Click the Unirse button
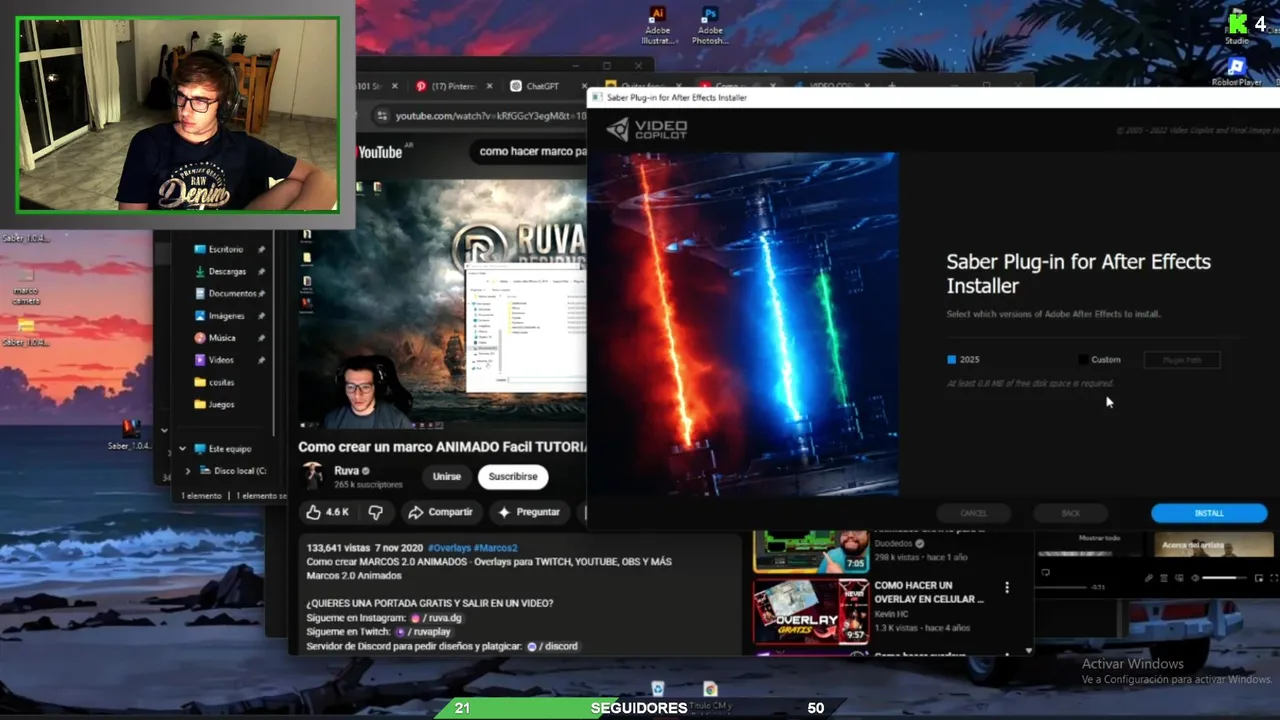This screenshot has width=1280, height=720. point(446,477)
